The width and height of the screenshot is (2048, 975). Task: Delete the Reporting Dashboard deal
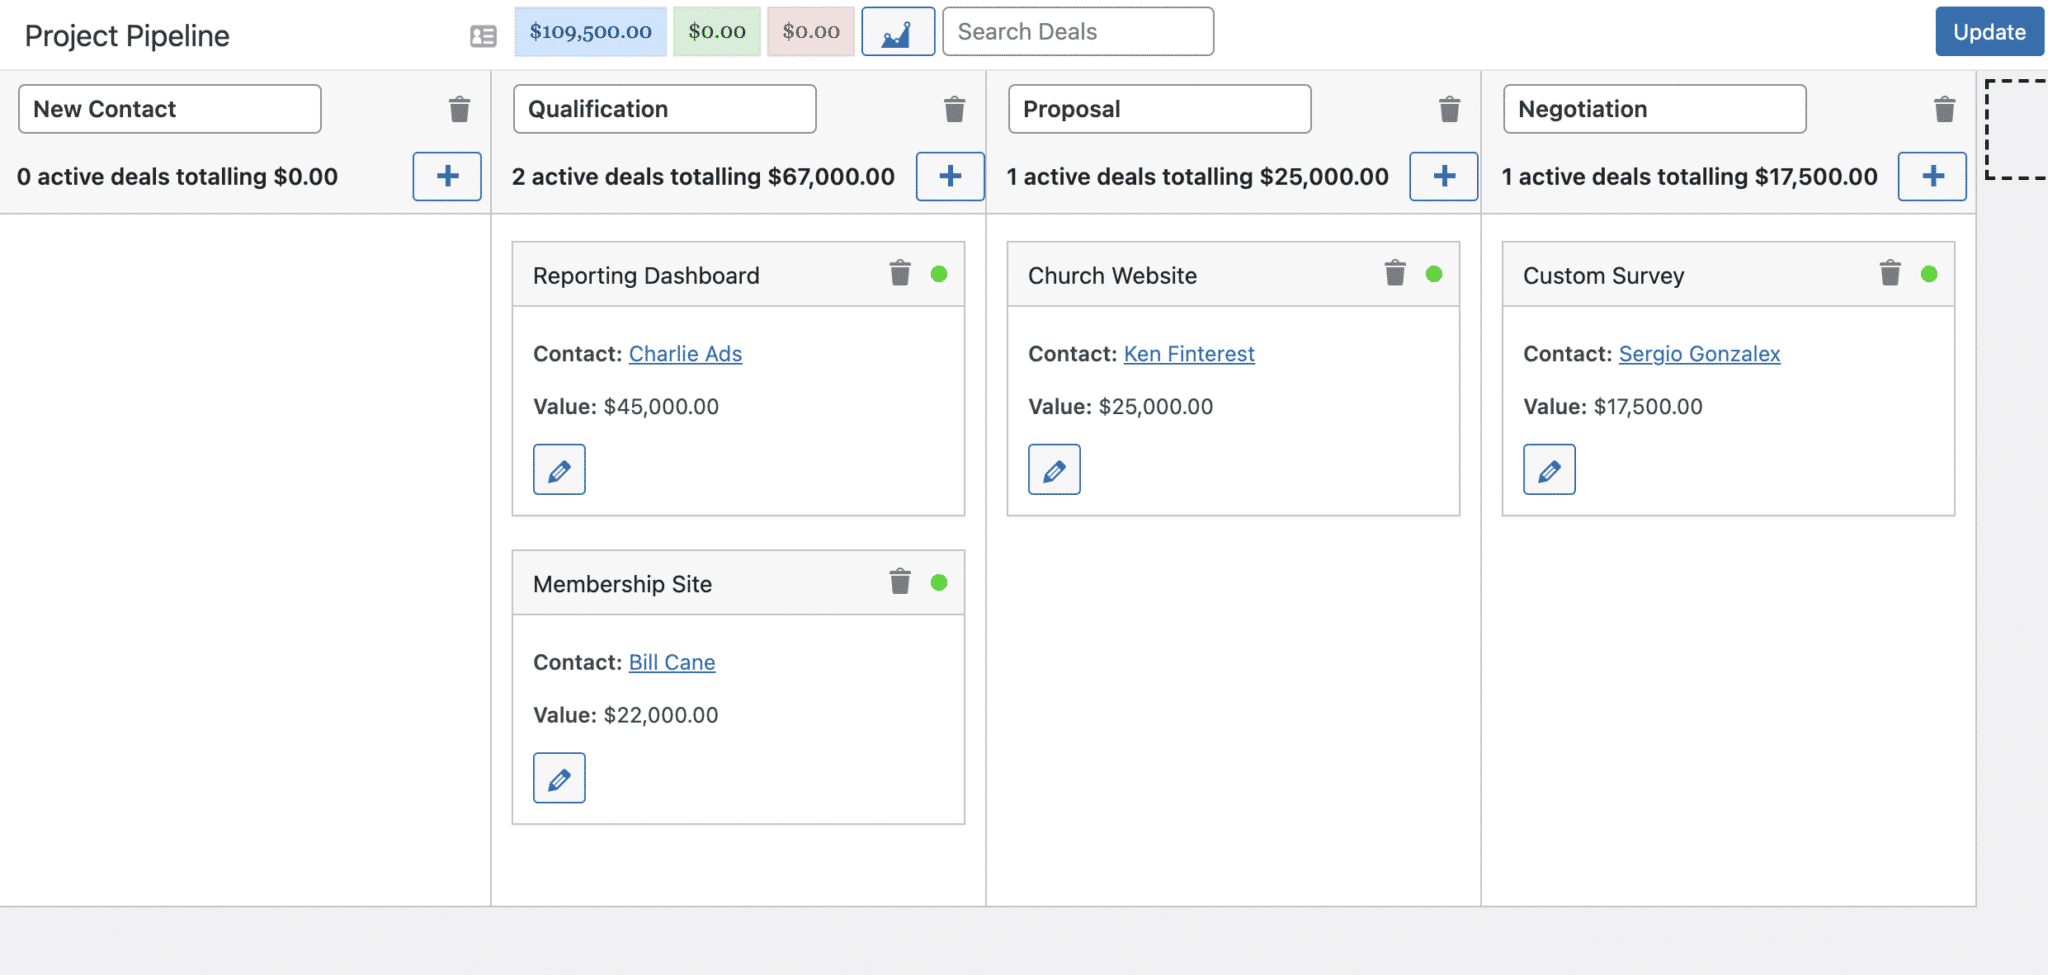tap(900, 273)
